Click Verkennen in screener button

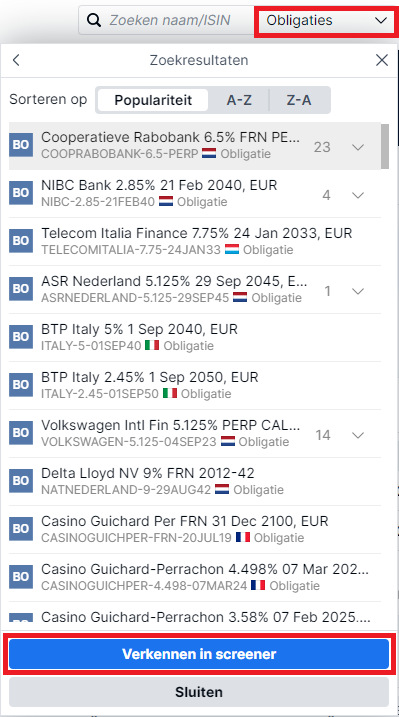coord(199,654)
